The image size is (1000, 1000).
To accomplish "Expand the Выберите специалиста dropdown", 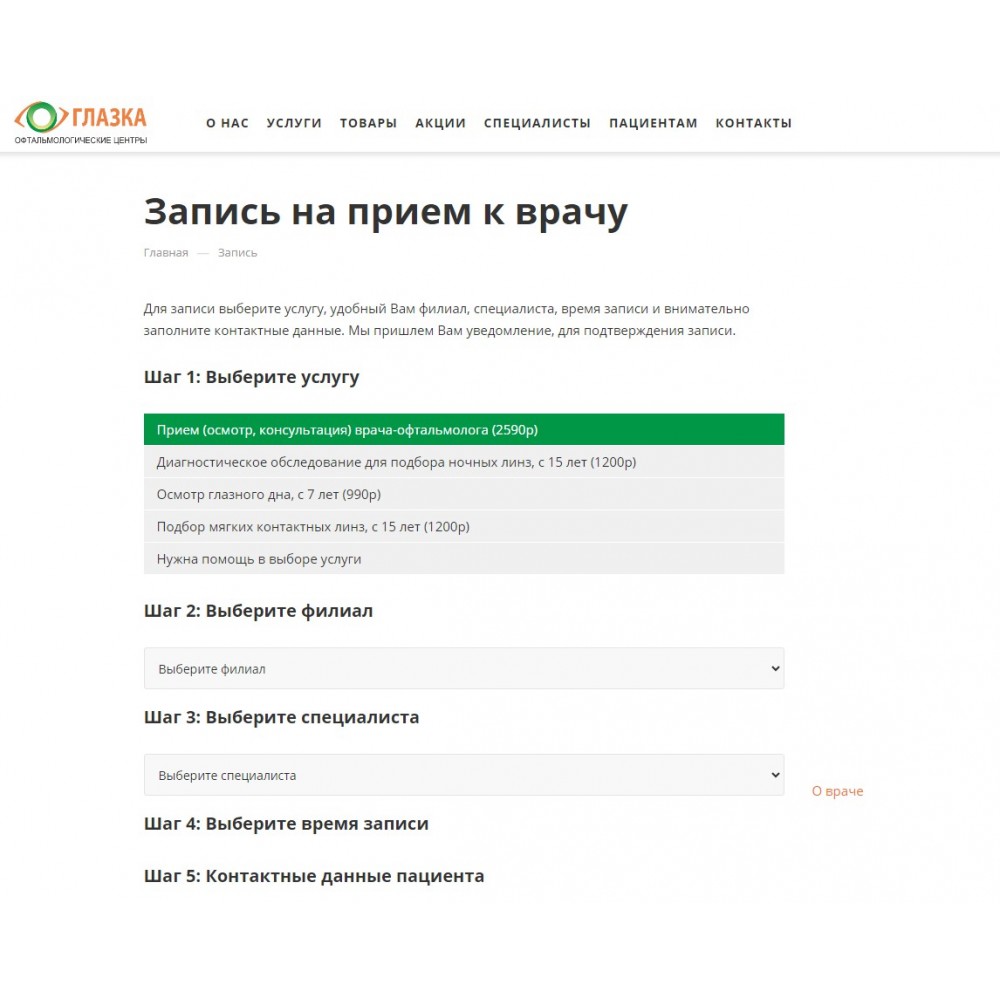I will [463, 775].
